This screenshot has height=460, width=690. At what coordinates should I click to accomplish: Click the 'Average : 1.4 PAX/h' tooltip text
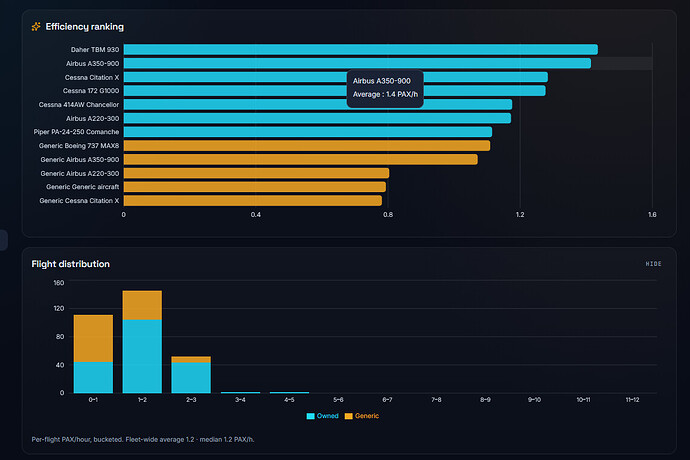point(385,94)
